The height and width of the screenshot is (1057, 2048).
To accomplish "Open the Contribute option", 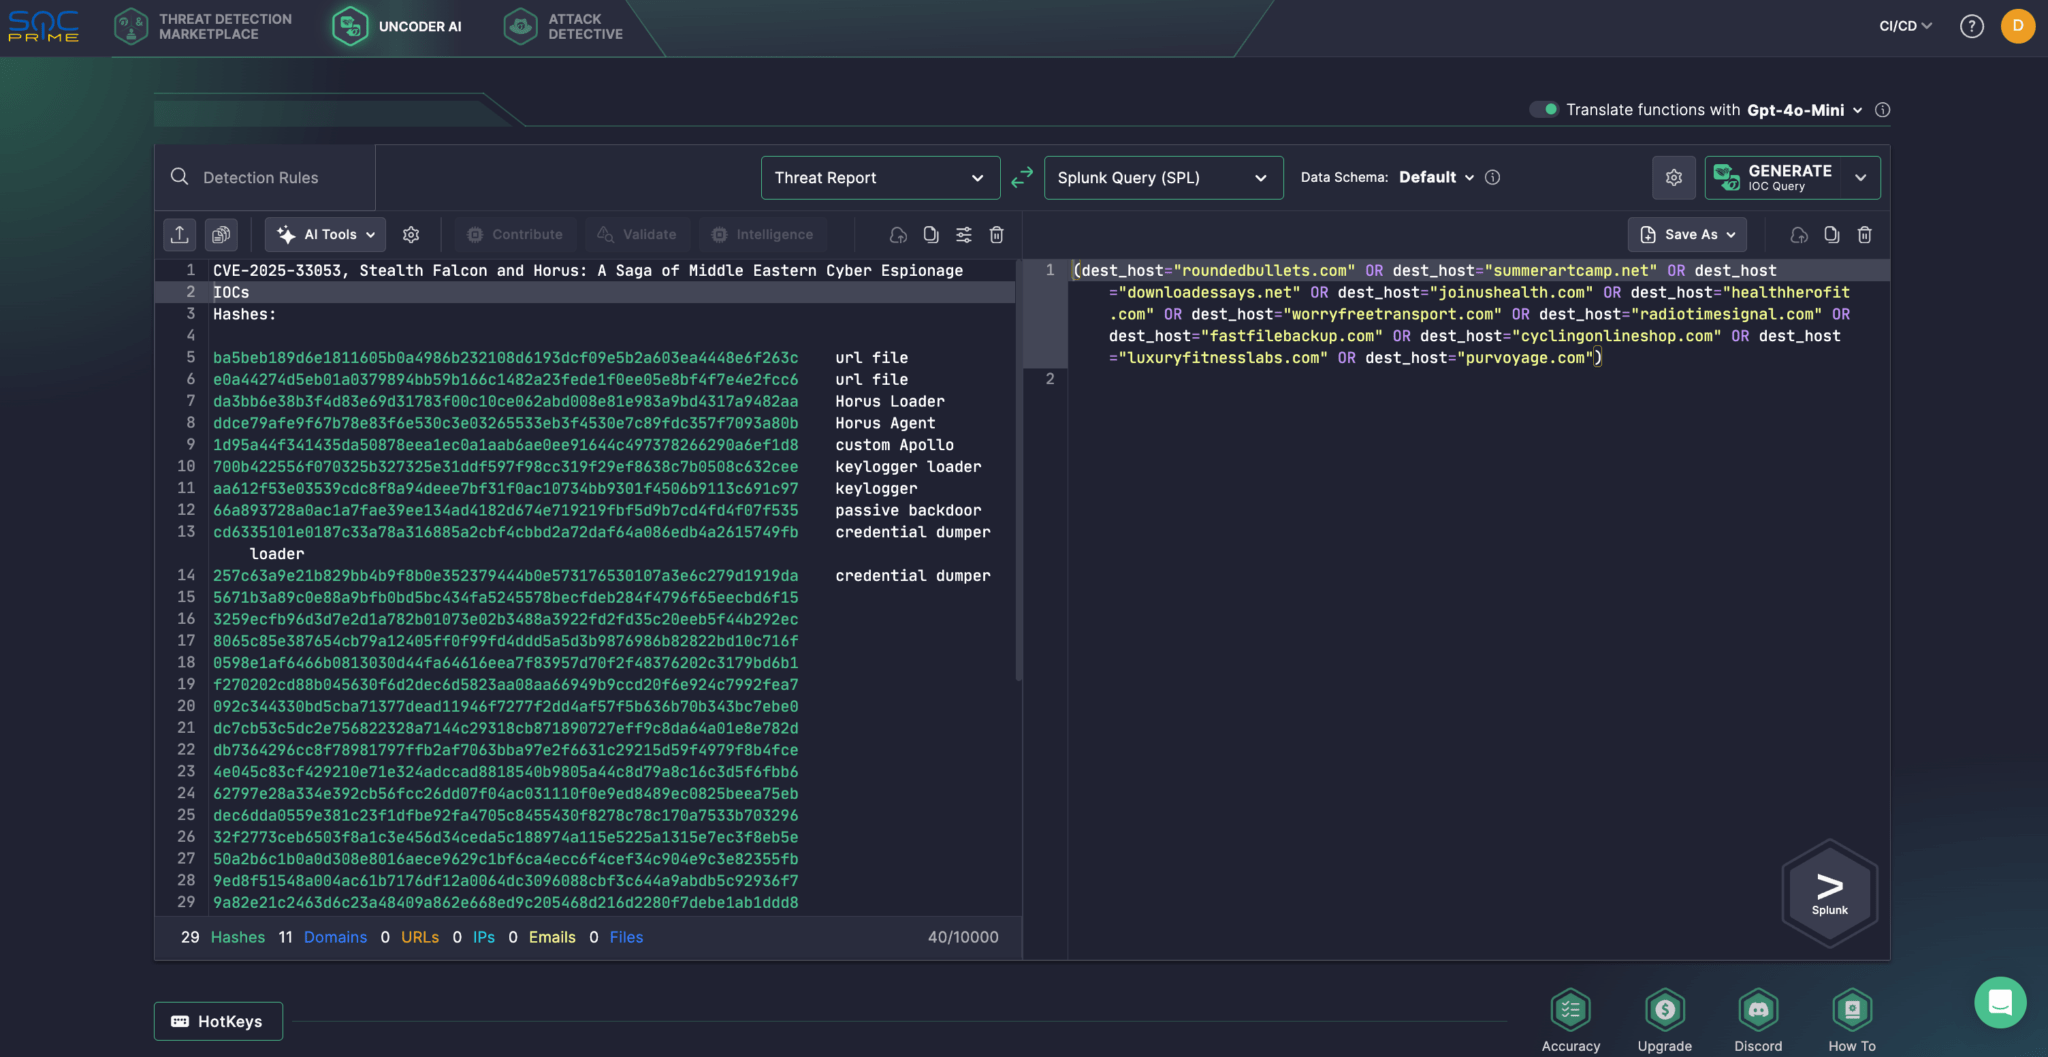I will (513, 234).
